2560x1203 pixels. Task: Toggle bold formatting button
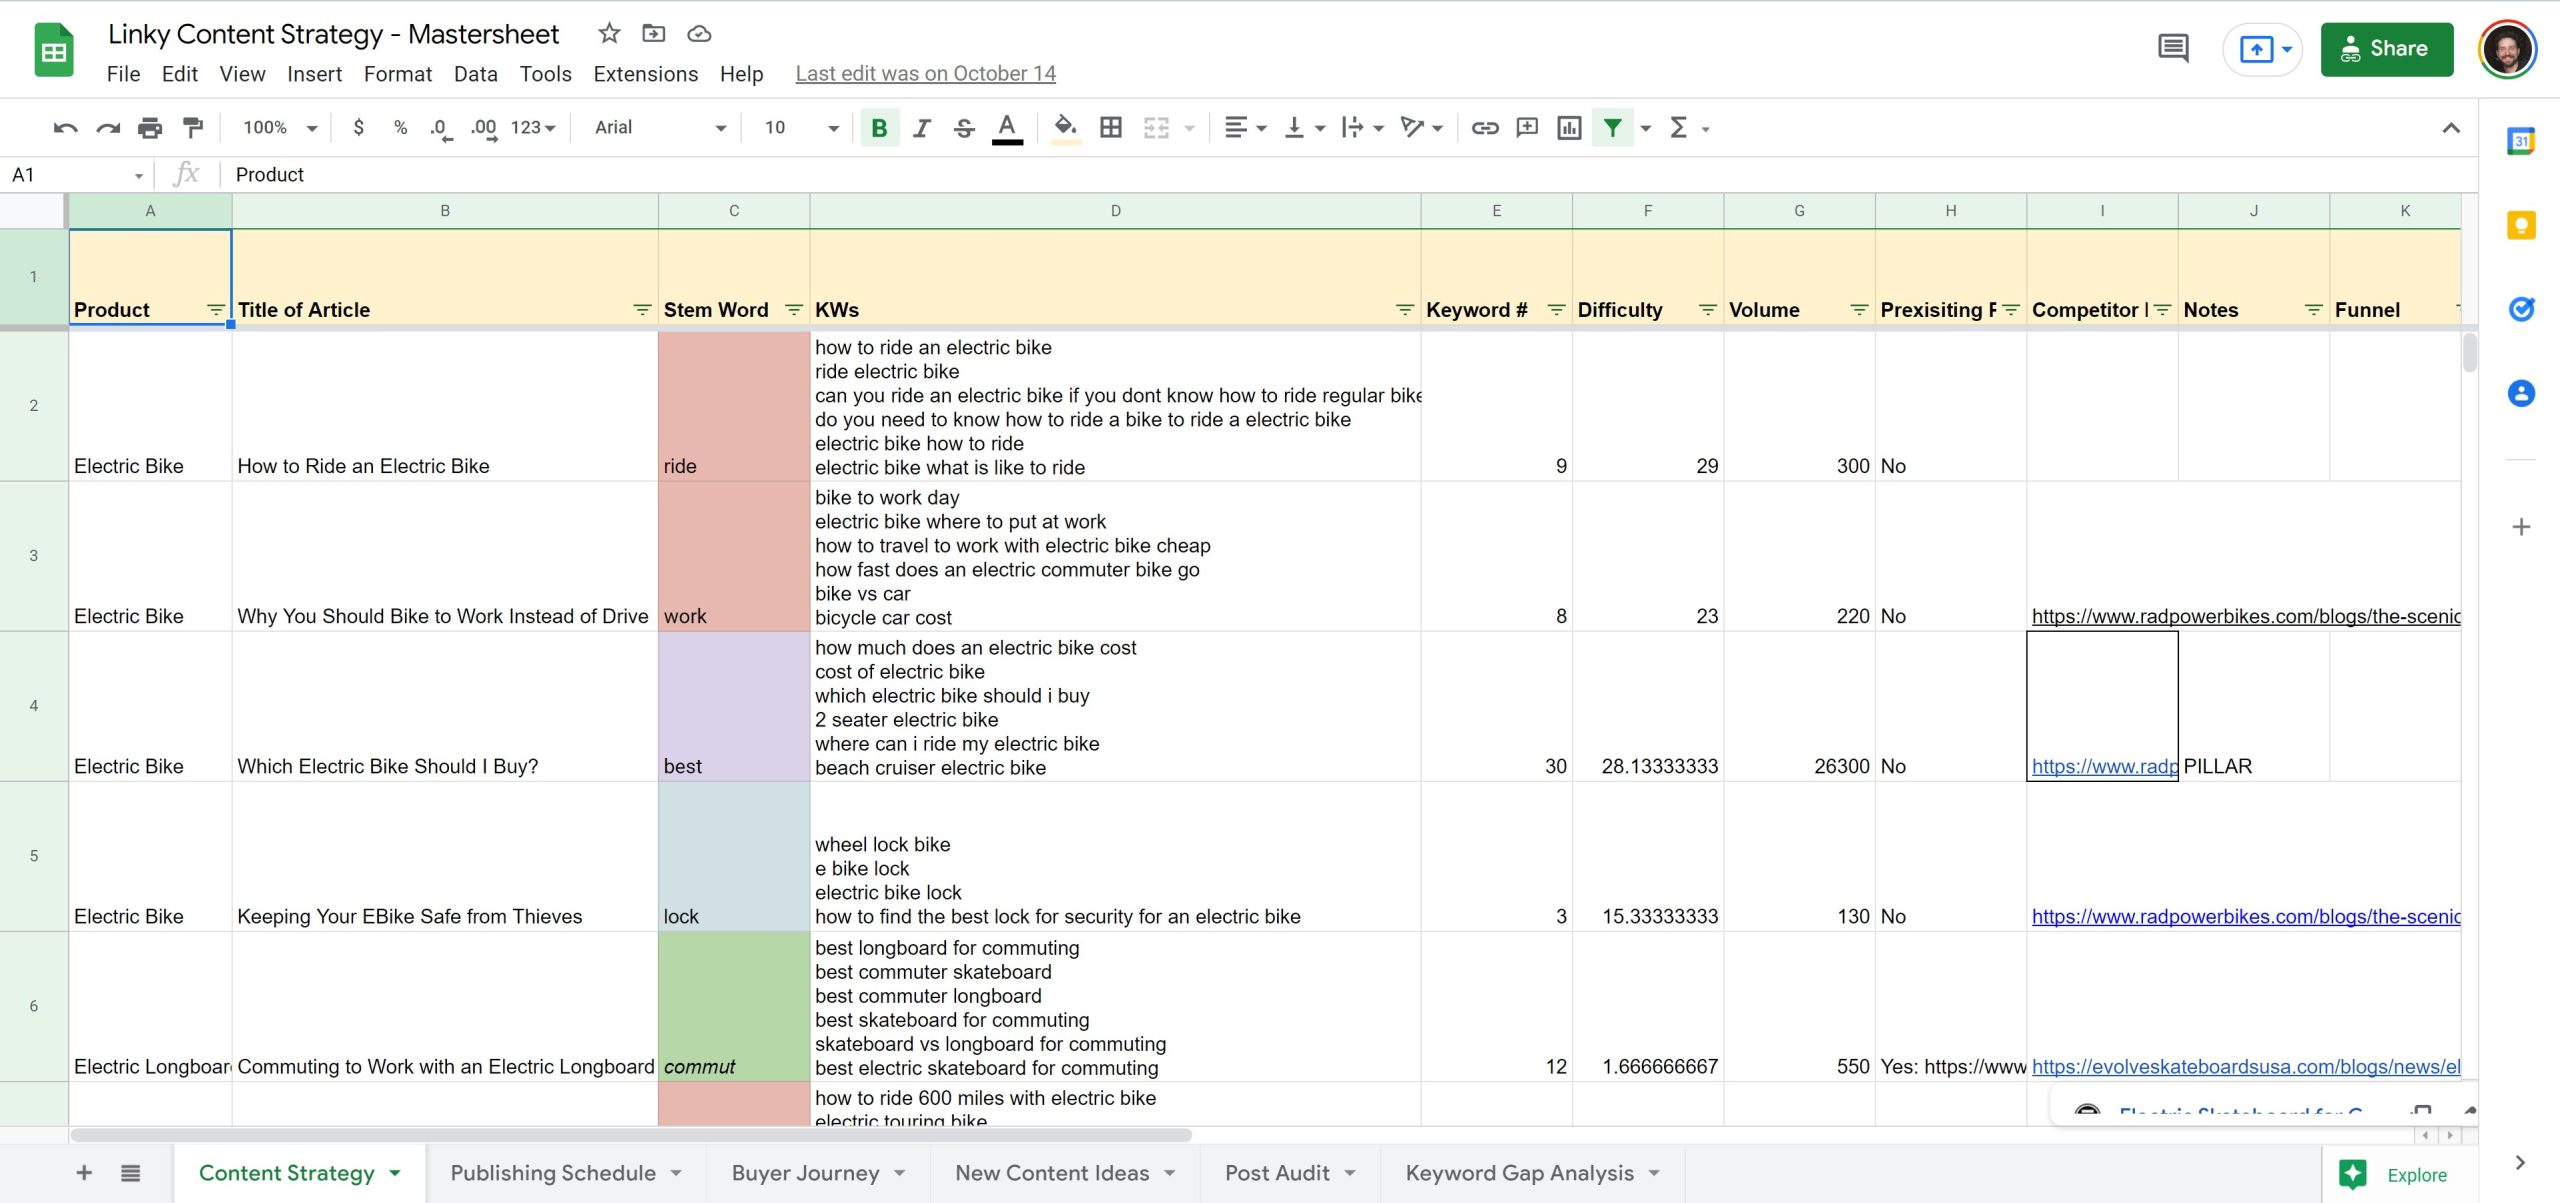[879, 127]
